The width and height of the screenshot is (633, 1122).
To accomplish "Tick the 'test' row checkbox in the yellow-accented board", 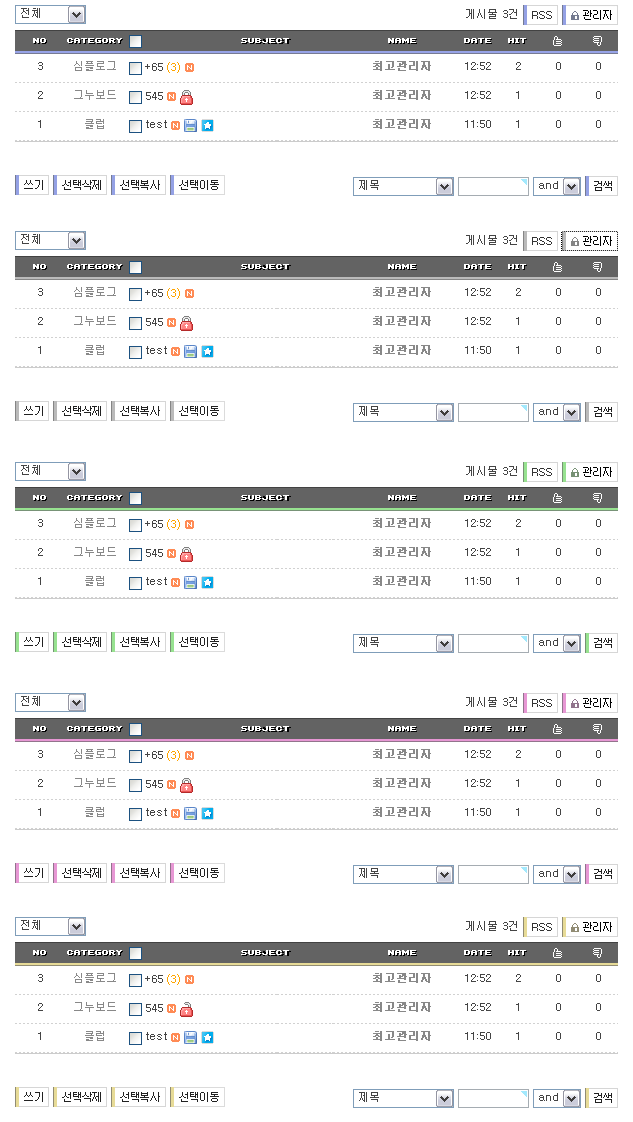I will click(136, 1038).
